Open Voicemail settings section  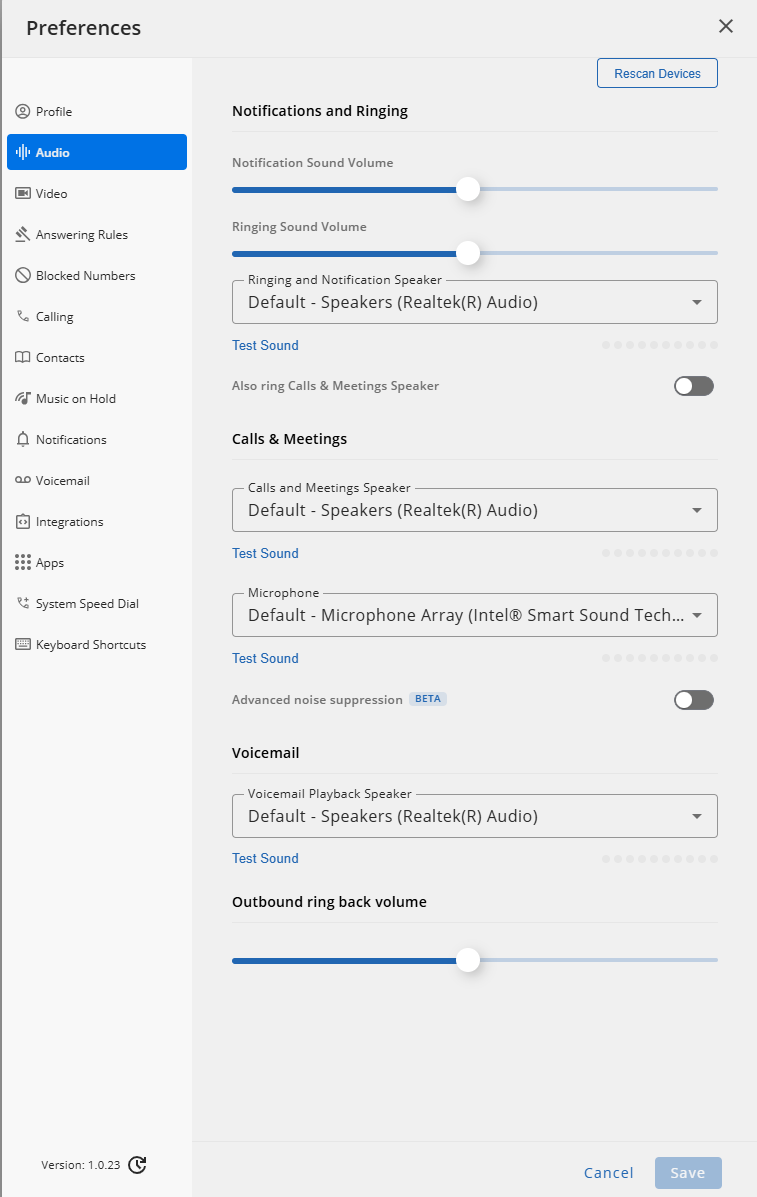97,480
